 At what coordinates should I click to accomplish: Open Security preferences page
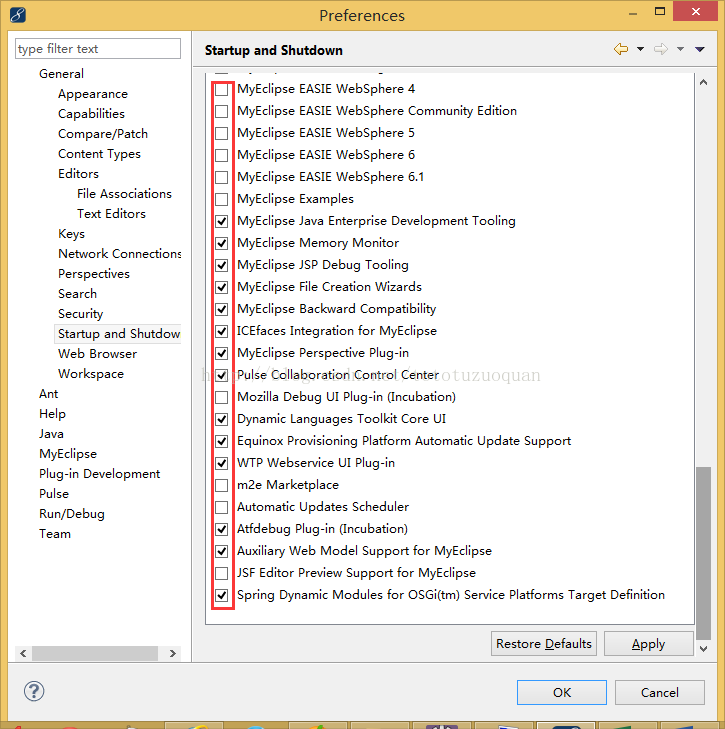80,314
